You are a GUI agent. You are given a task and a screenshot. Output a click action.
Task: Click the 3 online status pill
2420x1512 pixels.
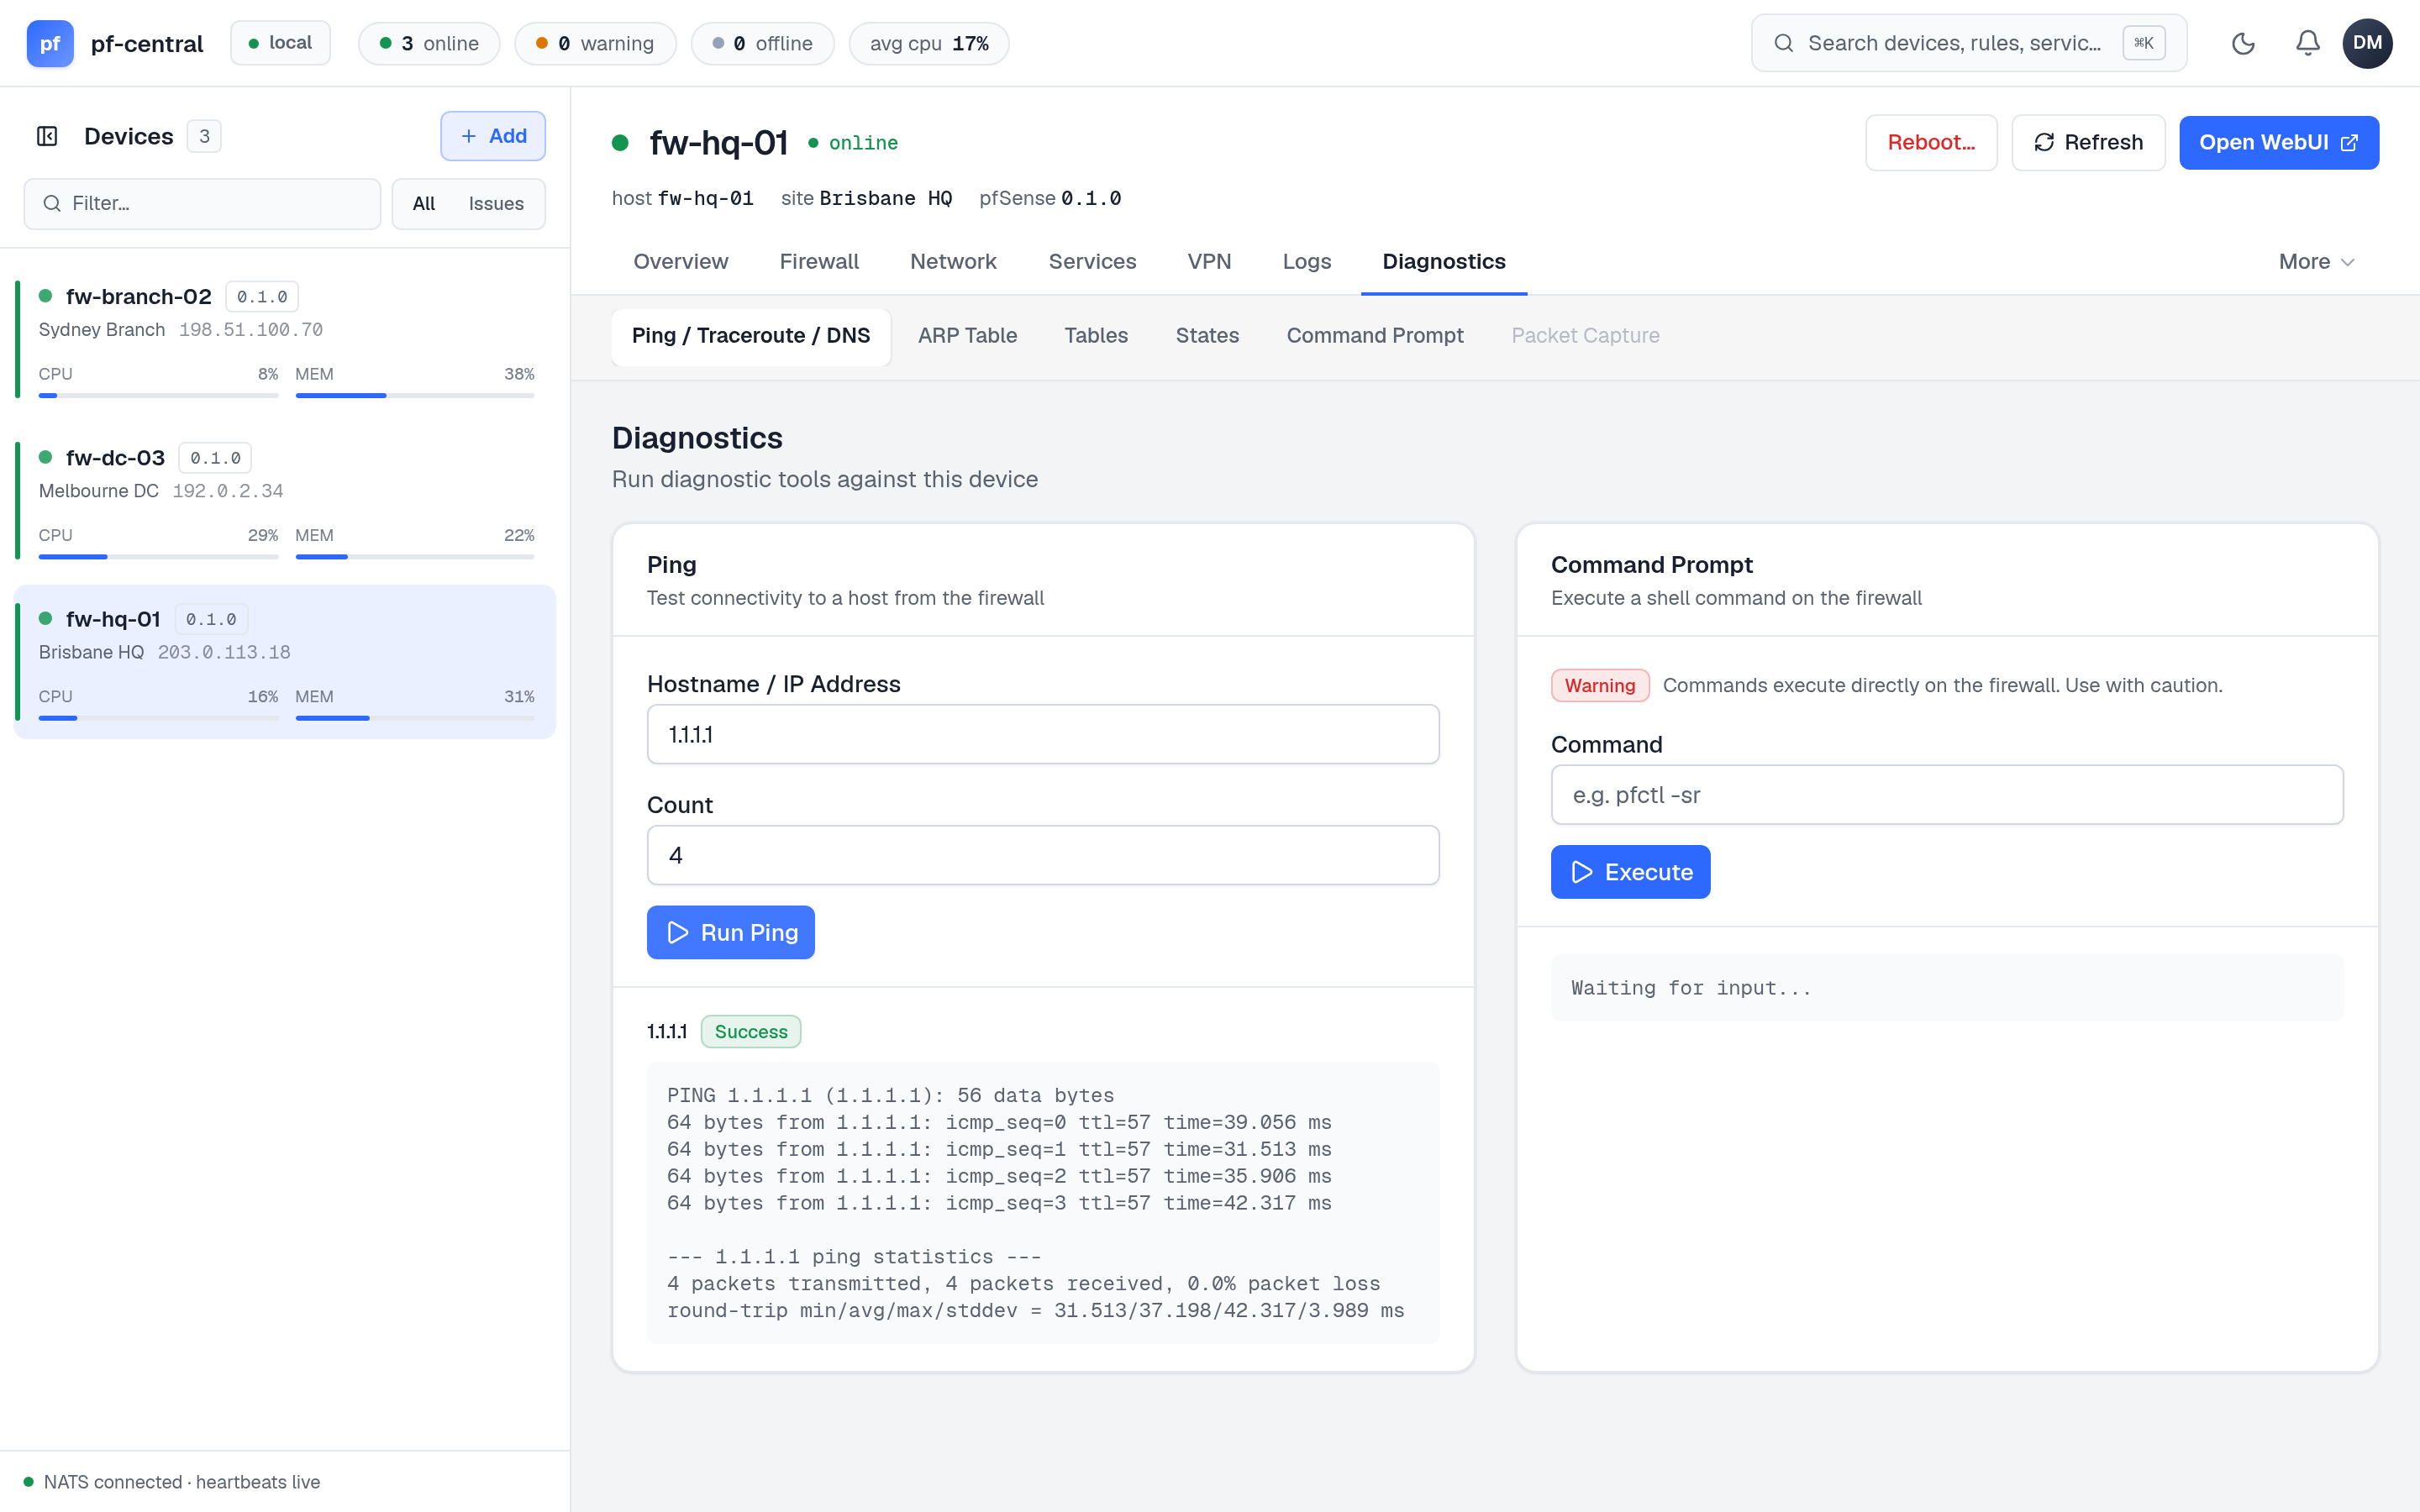(x=429, y=43)
